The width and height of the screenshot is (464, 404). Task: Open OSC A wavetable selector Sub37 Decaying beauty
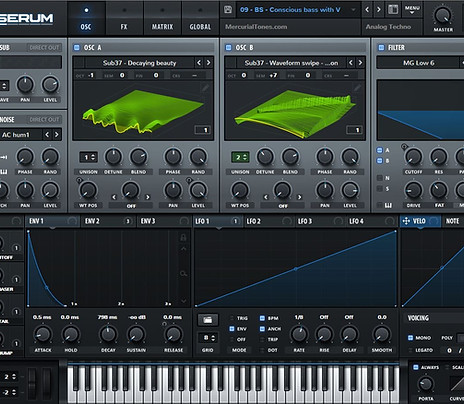[x=140, y=63]
